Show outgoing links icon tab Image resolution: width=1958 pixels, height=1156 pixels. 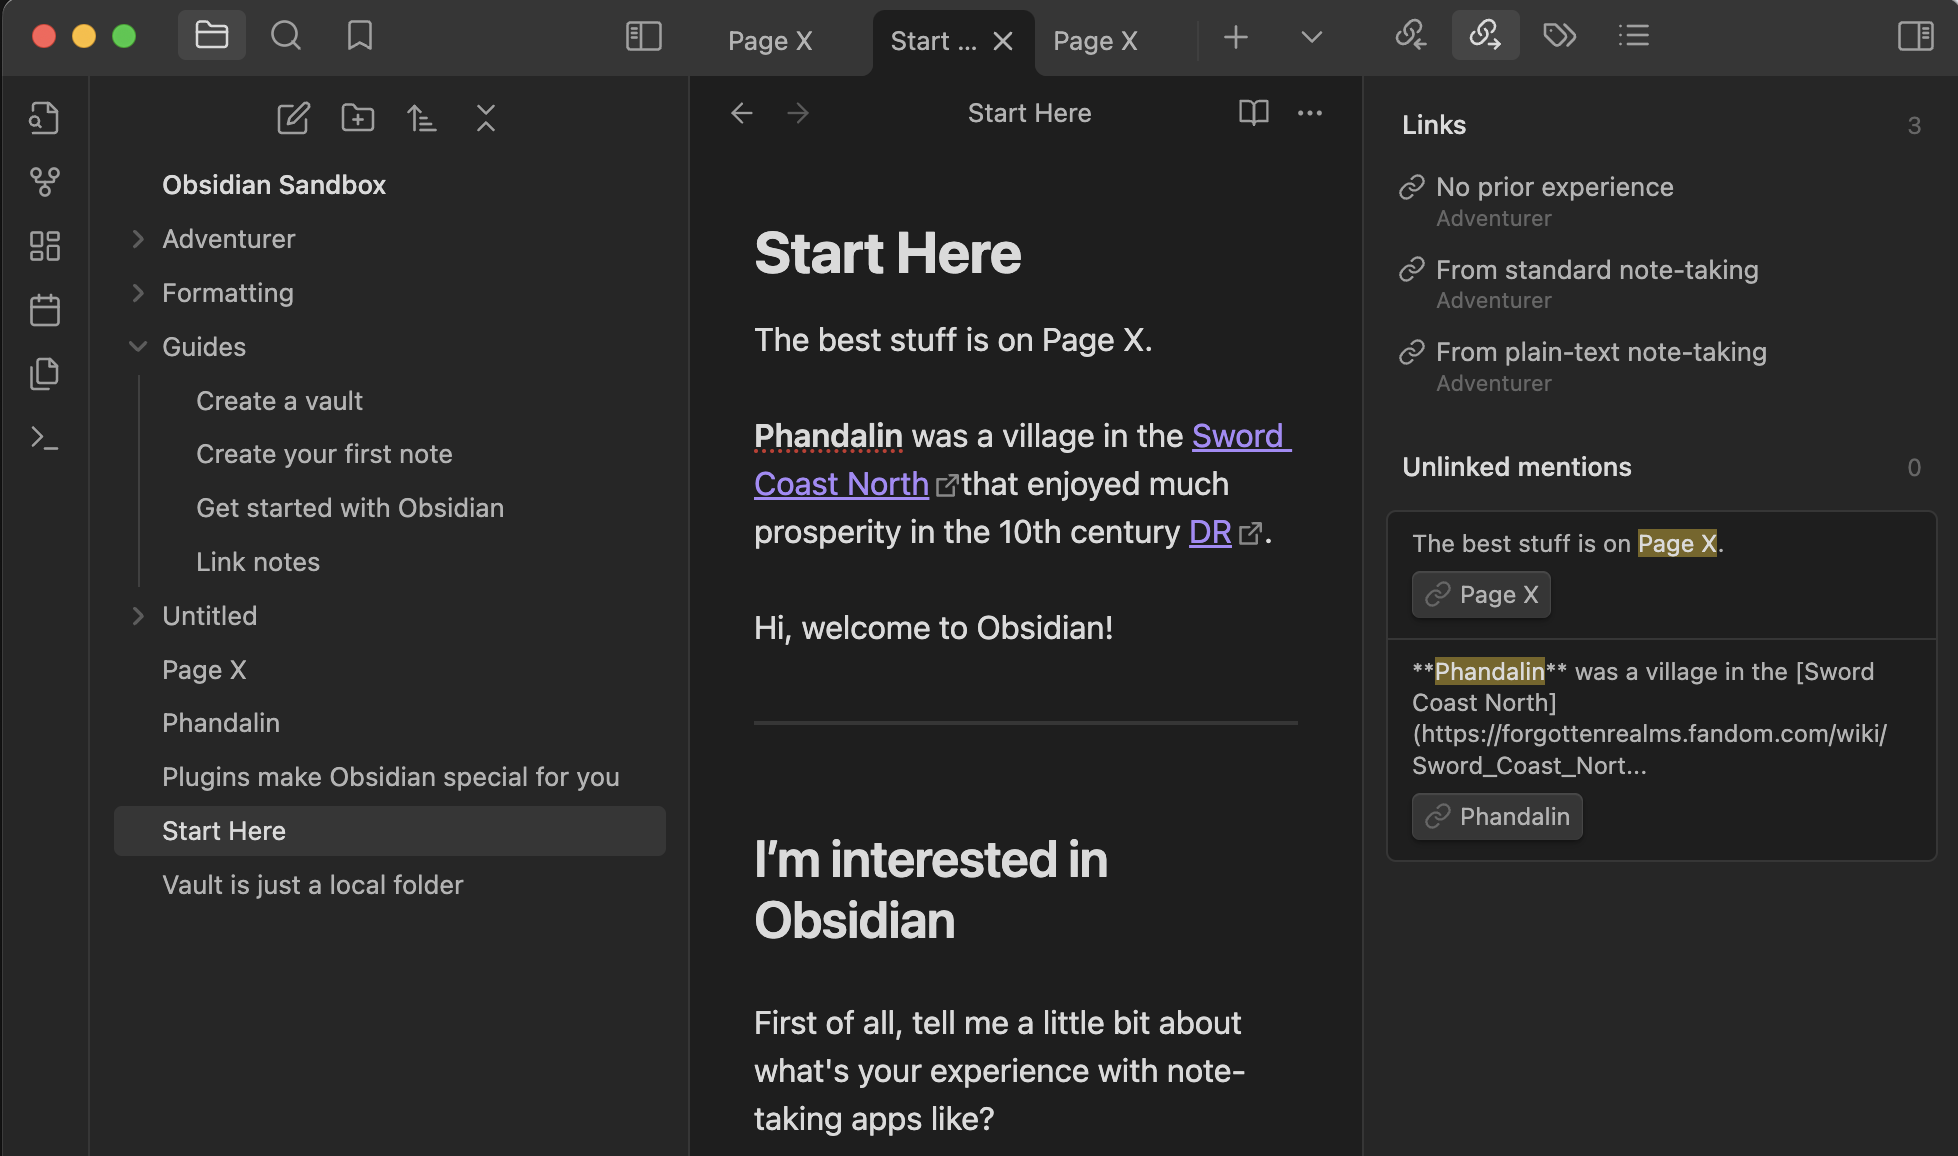1485,36
